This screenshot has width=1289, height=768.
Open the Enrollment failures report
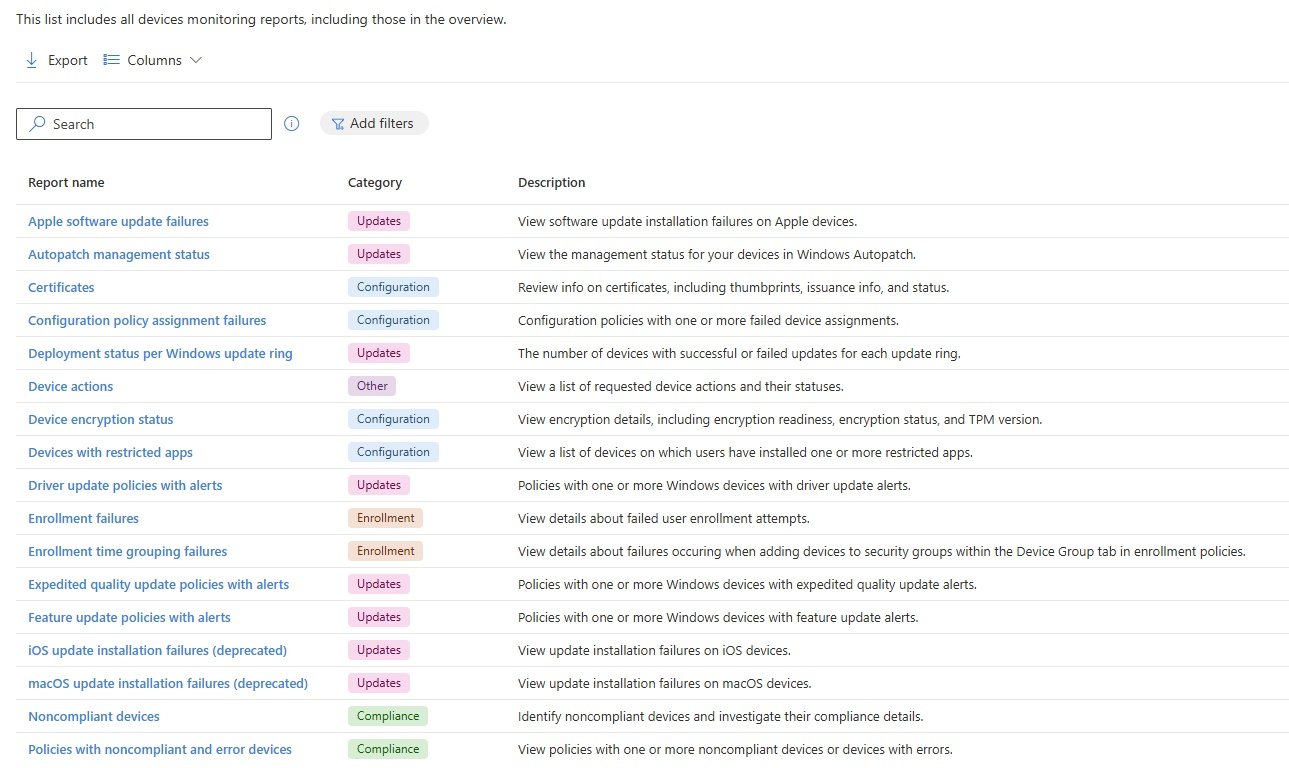[x=83, y=518]
